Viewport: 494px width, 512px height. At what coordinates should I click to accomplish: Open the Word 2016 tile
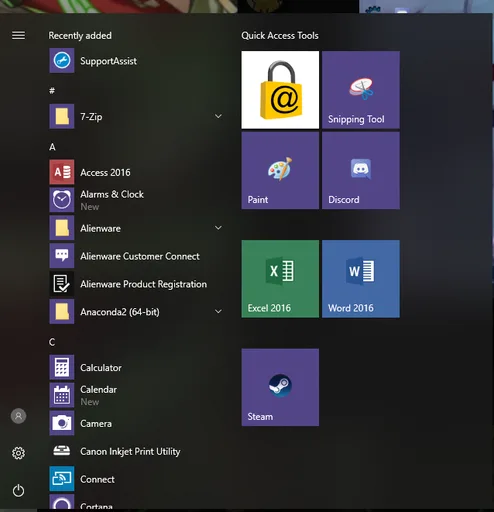(x=361, y=279)
